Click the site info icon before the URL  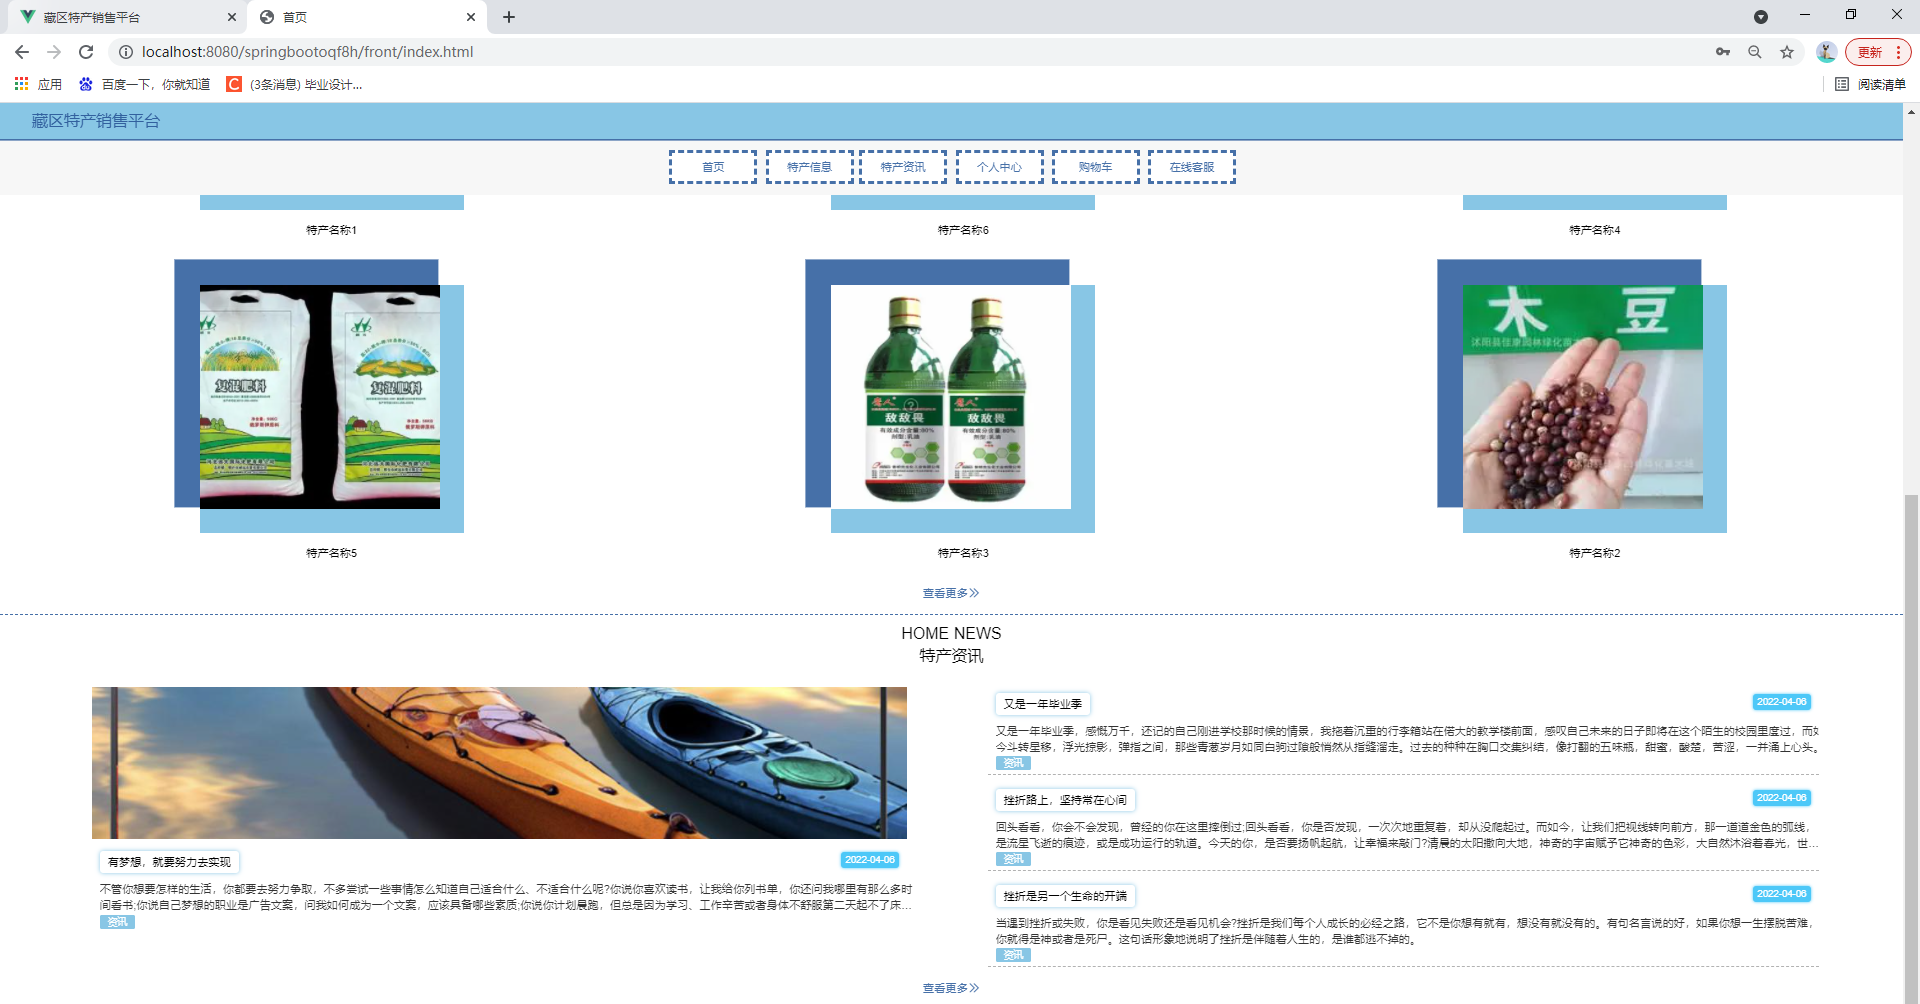(x=125, y=52)
